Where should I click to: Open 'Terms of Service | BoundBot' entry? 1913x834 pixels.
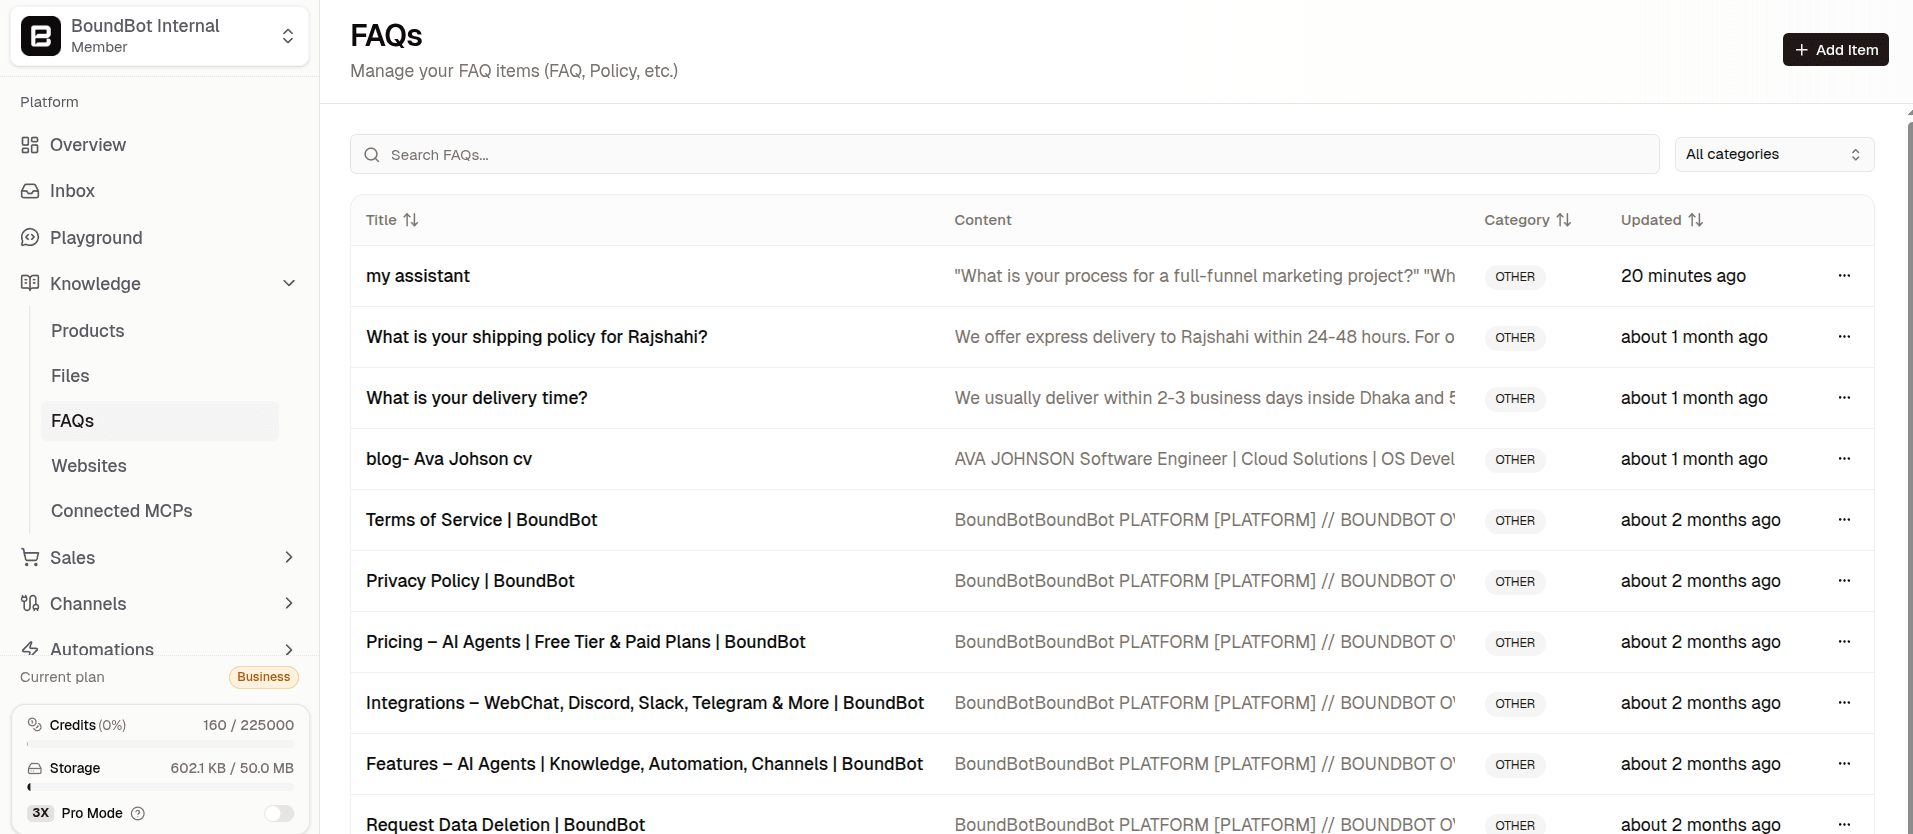pyautogui.click(x=481, y=520)
